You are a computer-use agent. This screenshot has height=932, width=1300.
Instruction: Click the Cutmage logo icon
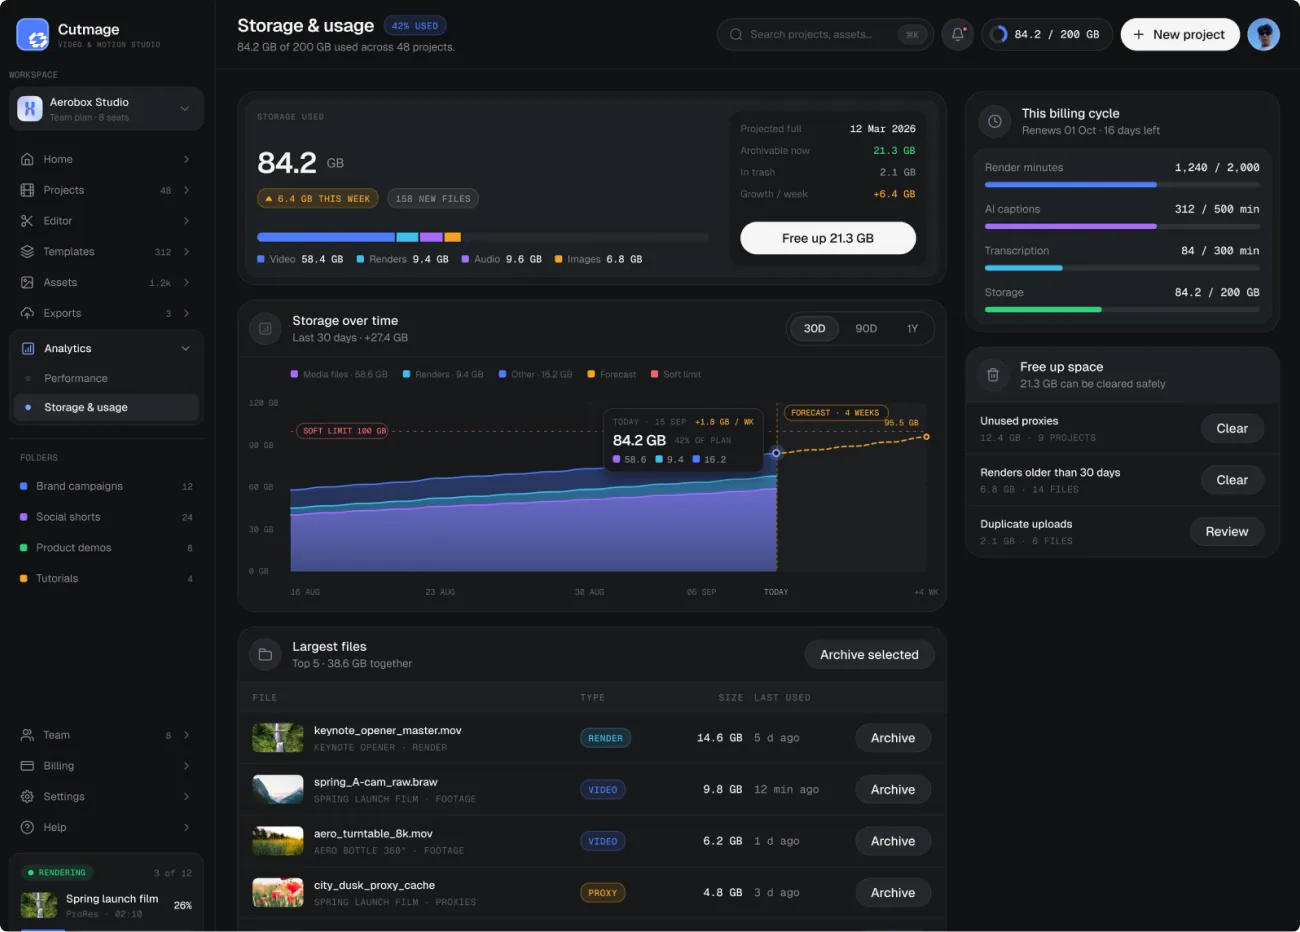tap(33, 35)
